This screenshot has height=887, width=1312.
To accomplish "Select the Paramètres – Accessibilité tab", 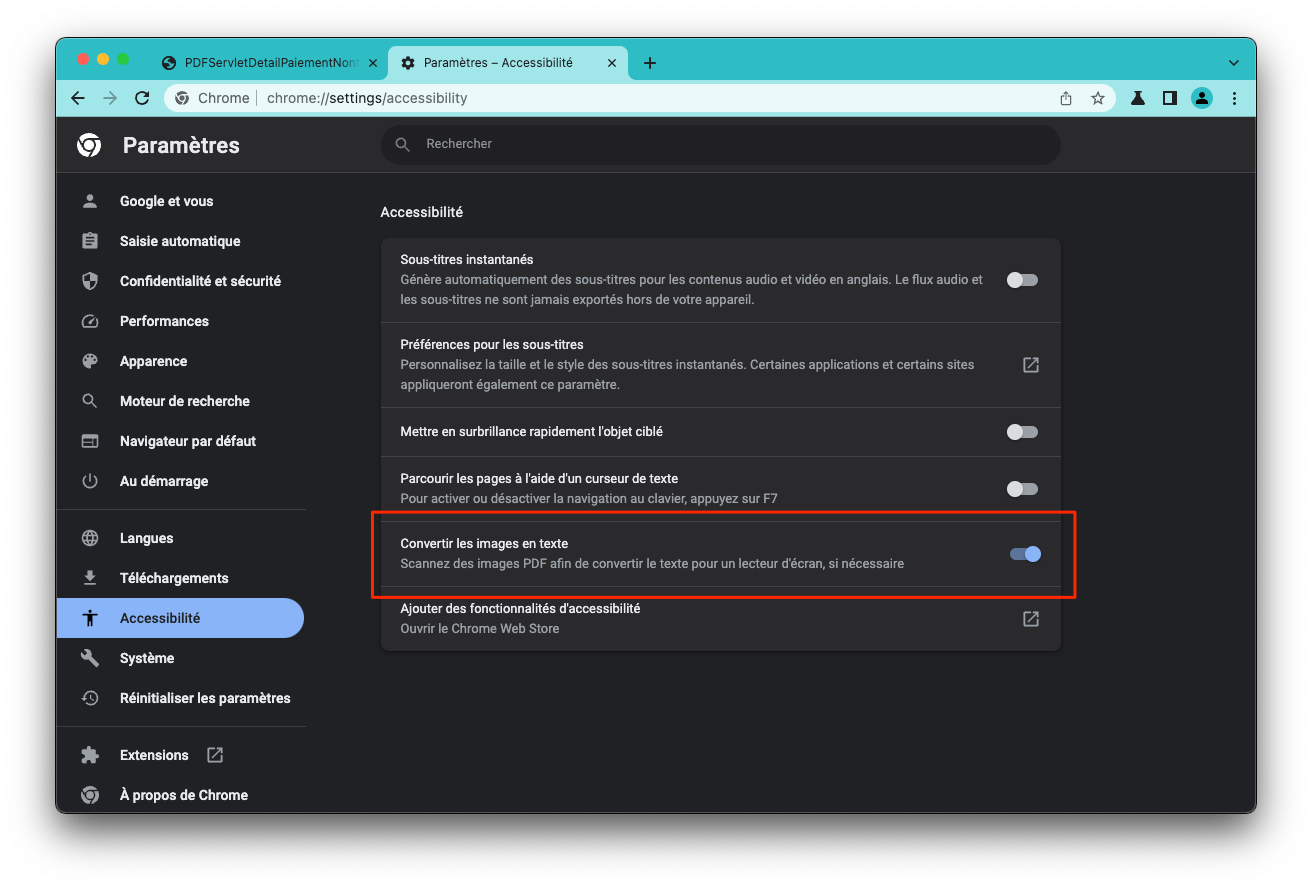I will point(508,63).
